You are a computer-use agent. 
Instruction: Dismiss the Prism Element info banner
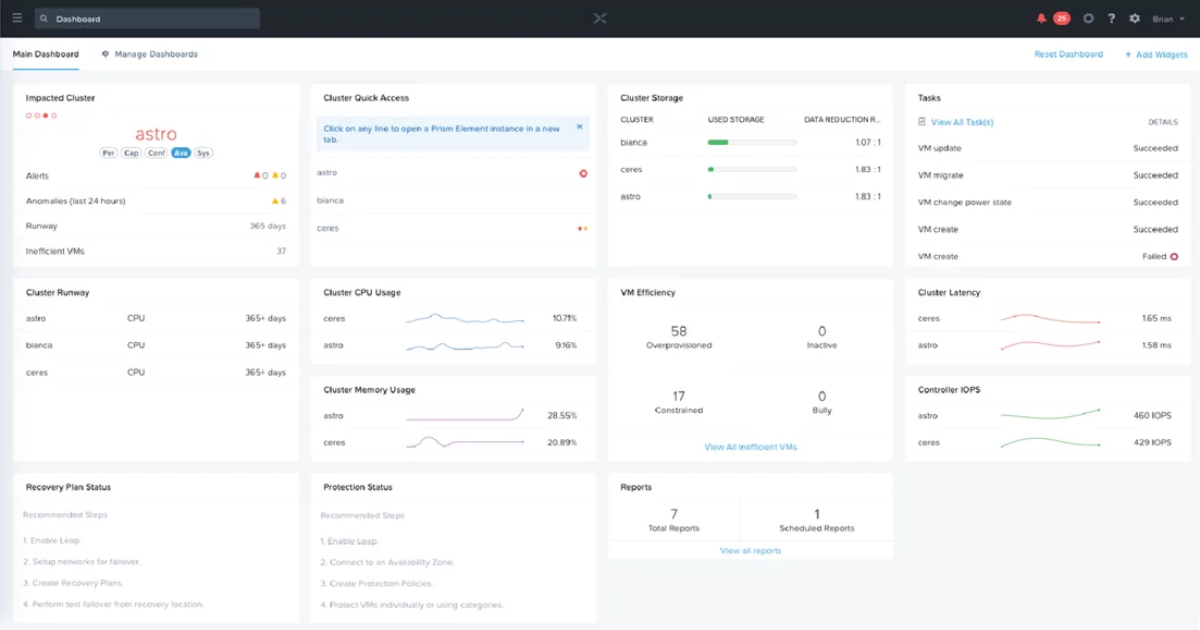click(x=579, y=127)
